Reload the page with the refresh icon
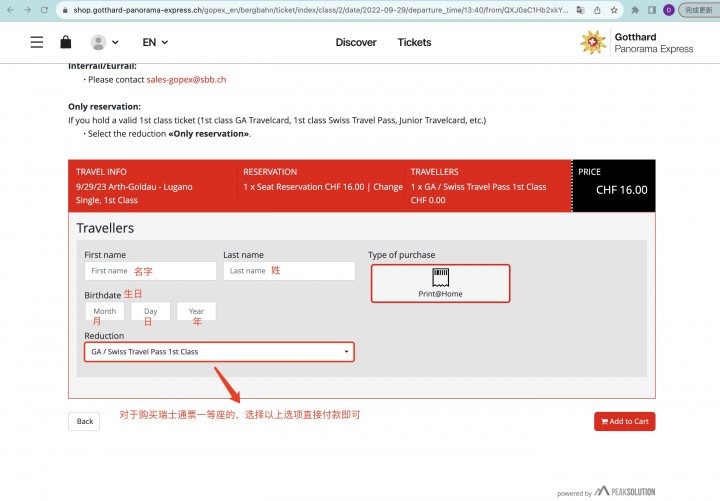 coord(44,10)
